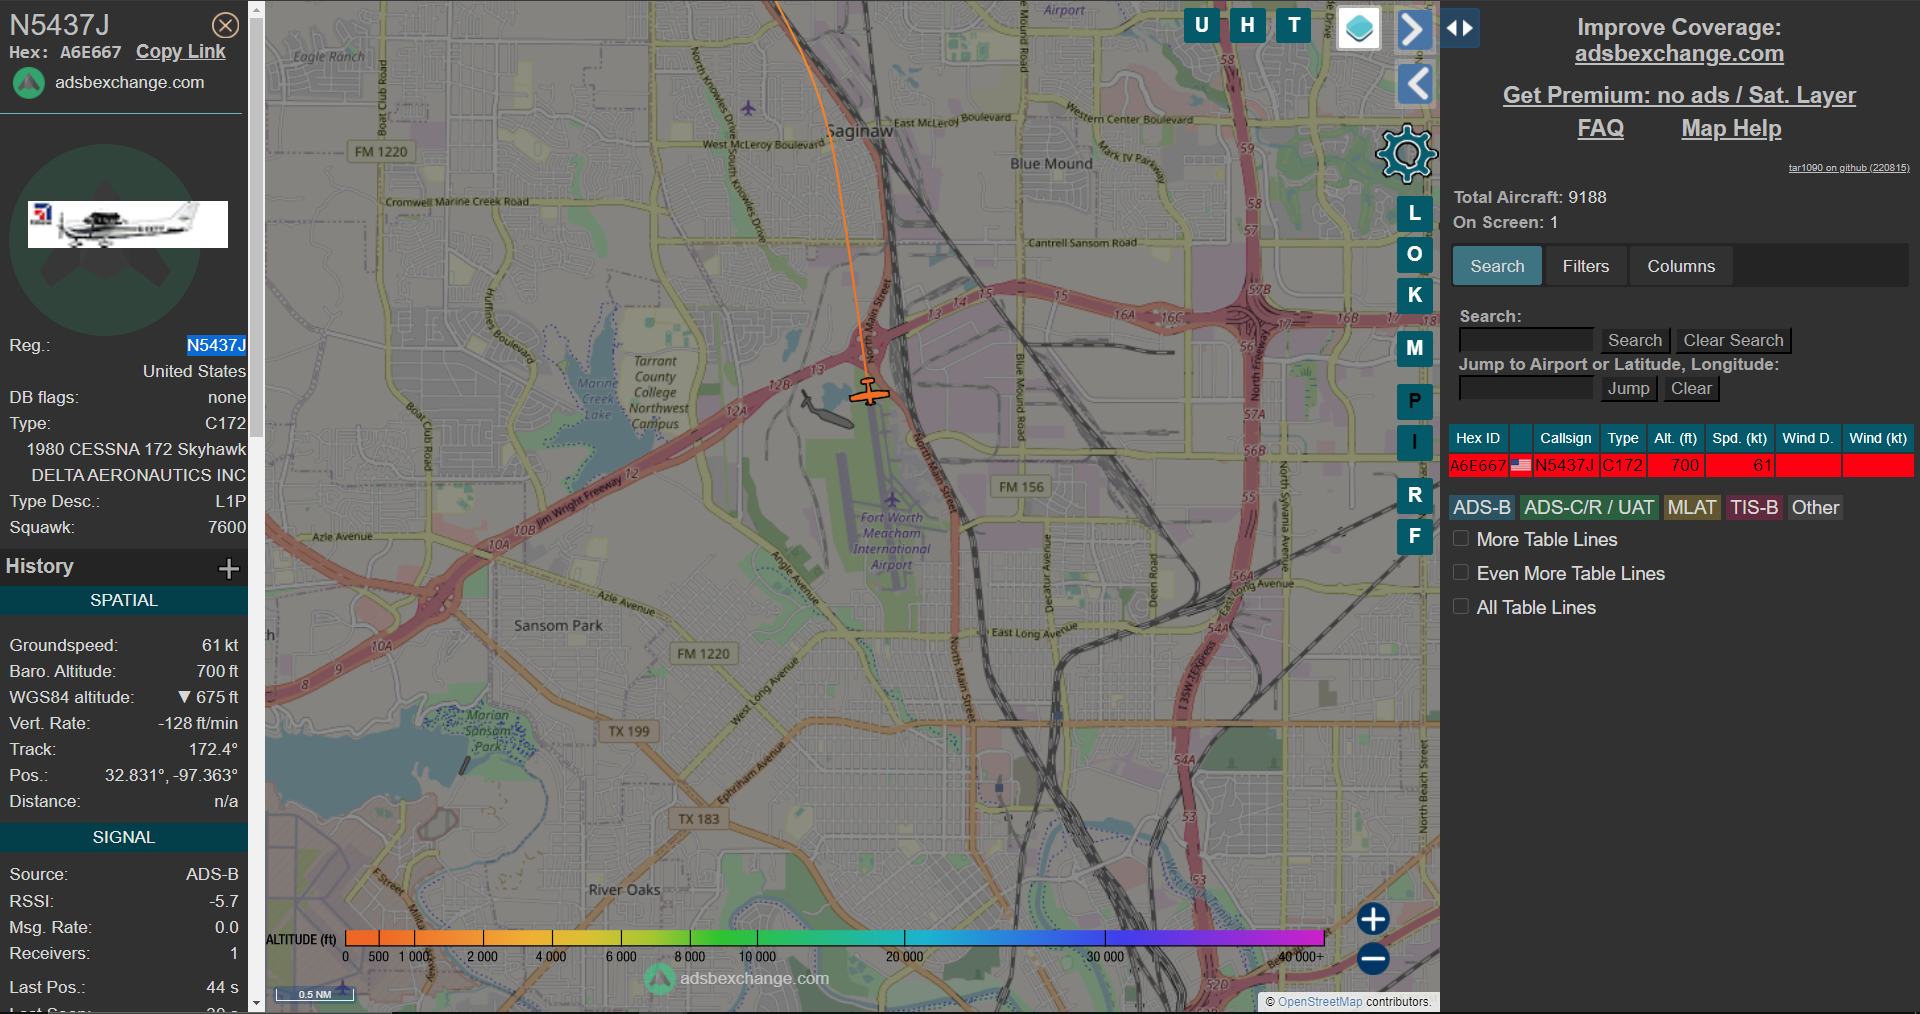
Task: Zoom in with the plus button
Action: (1373, 918)
